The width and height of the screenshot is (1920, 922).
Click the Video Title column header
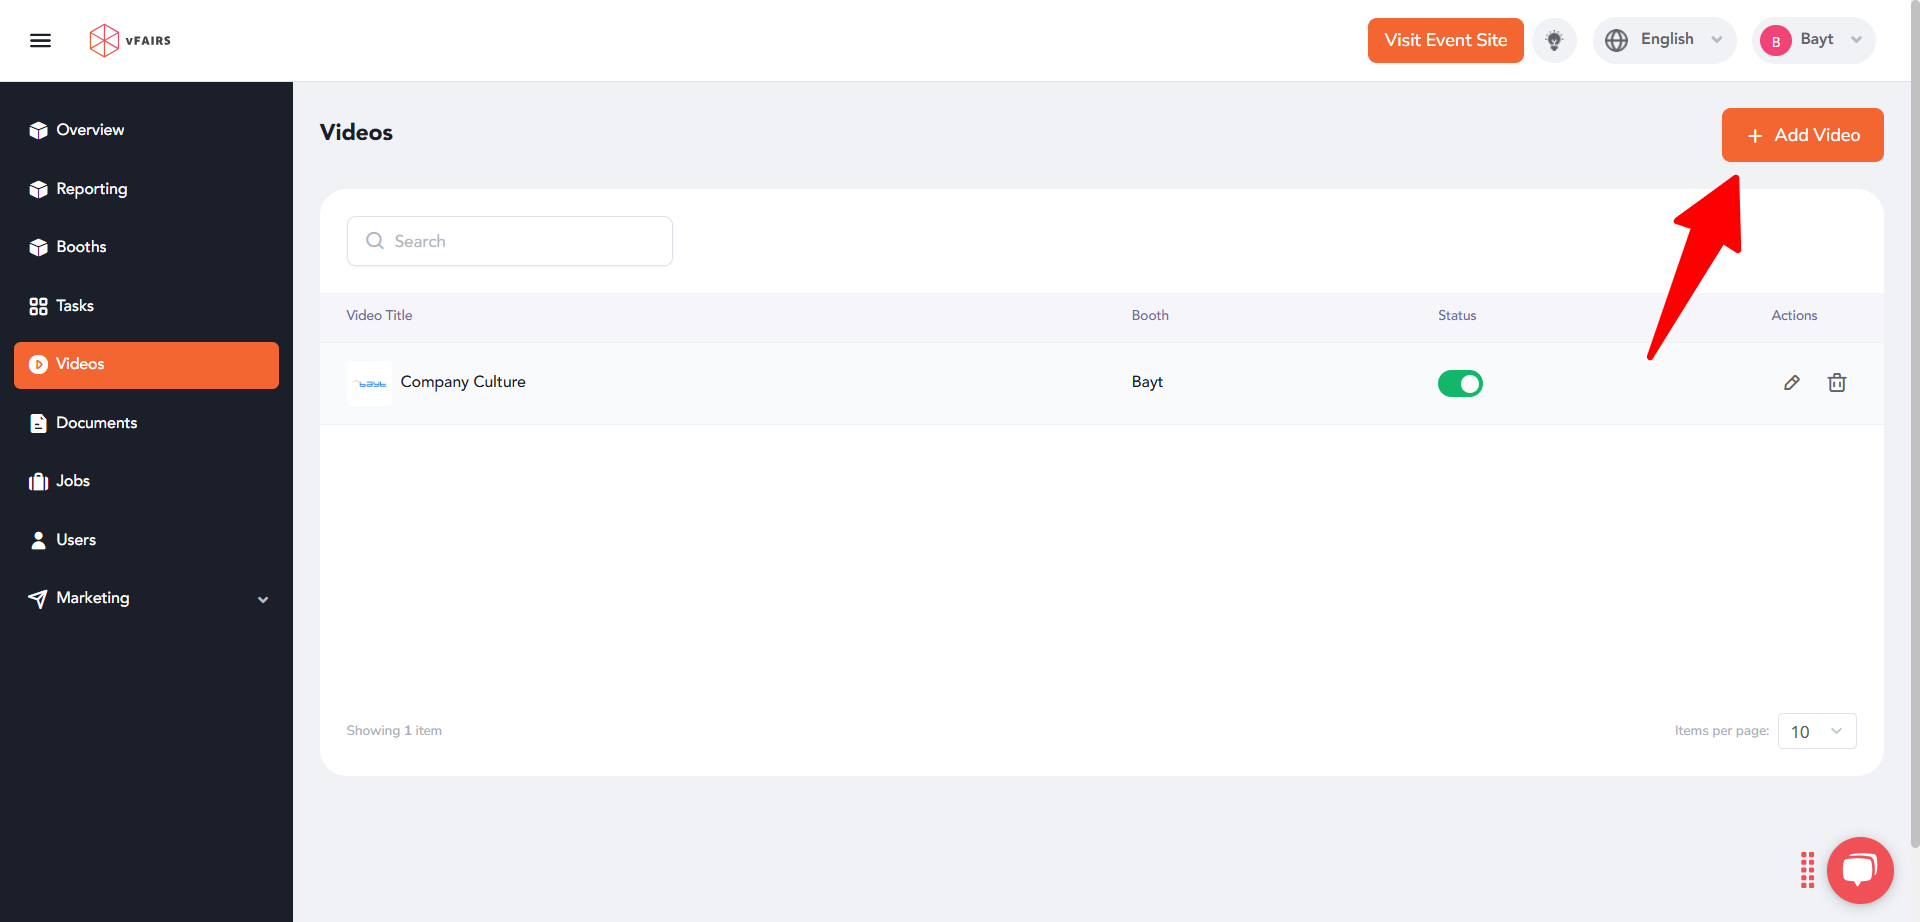pyautogui.click(x=379, y=315)
